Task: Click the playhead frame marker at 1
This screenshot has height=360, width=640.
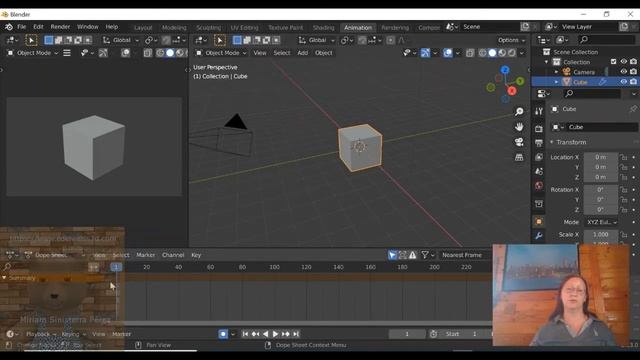Action: [116, 267]
